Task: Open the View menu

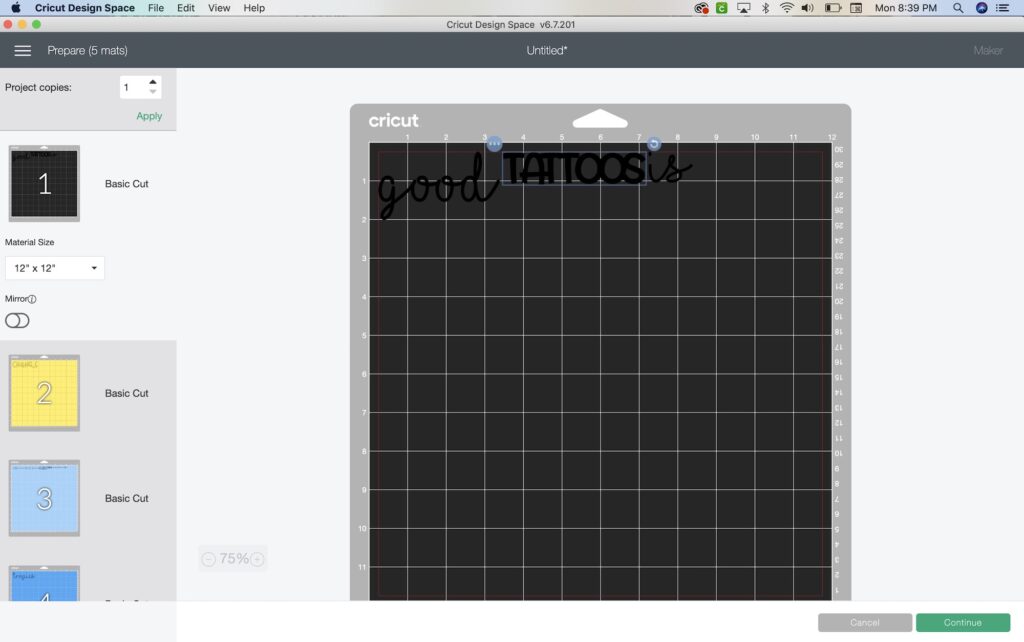Action: click(219, 8)
